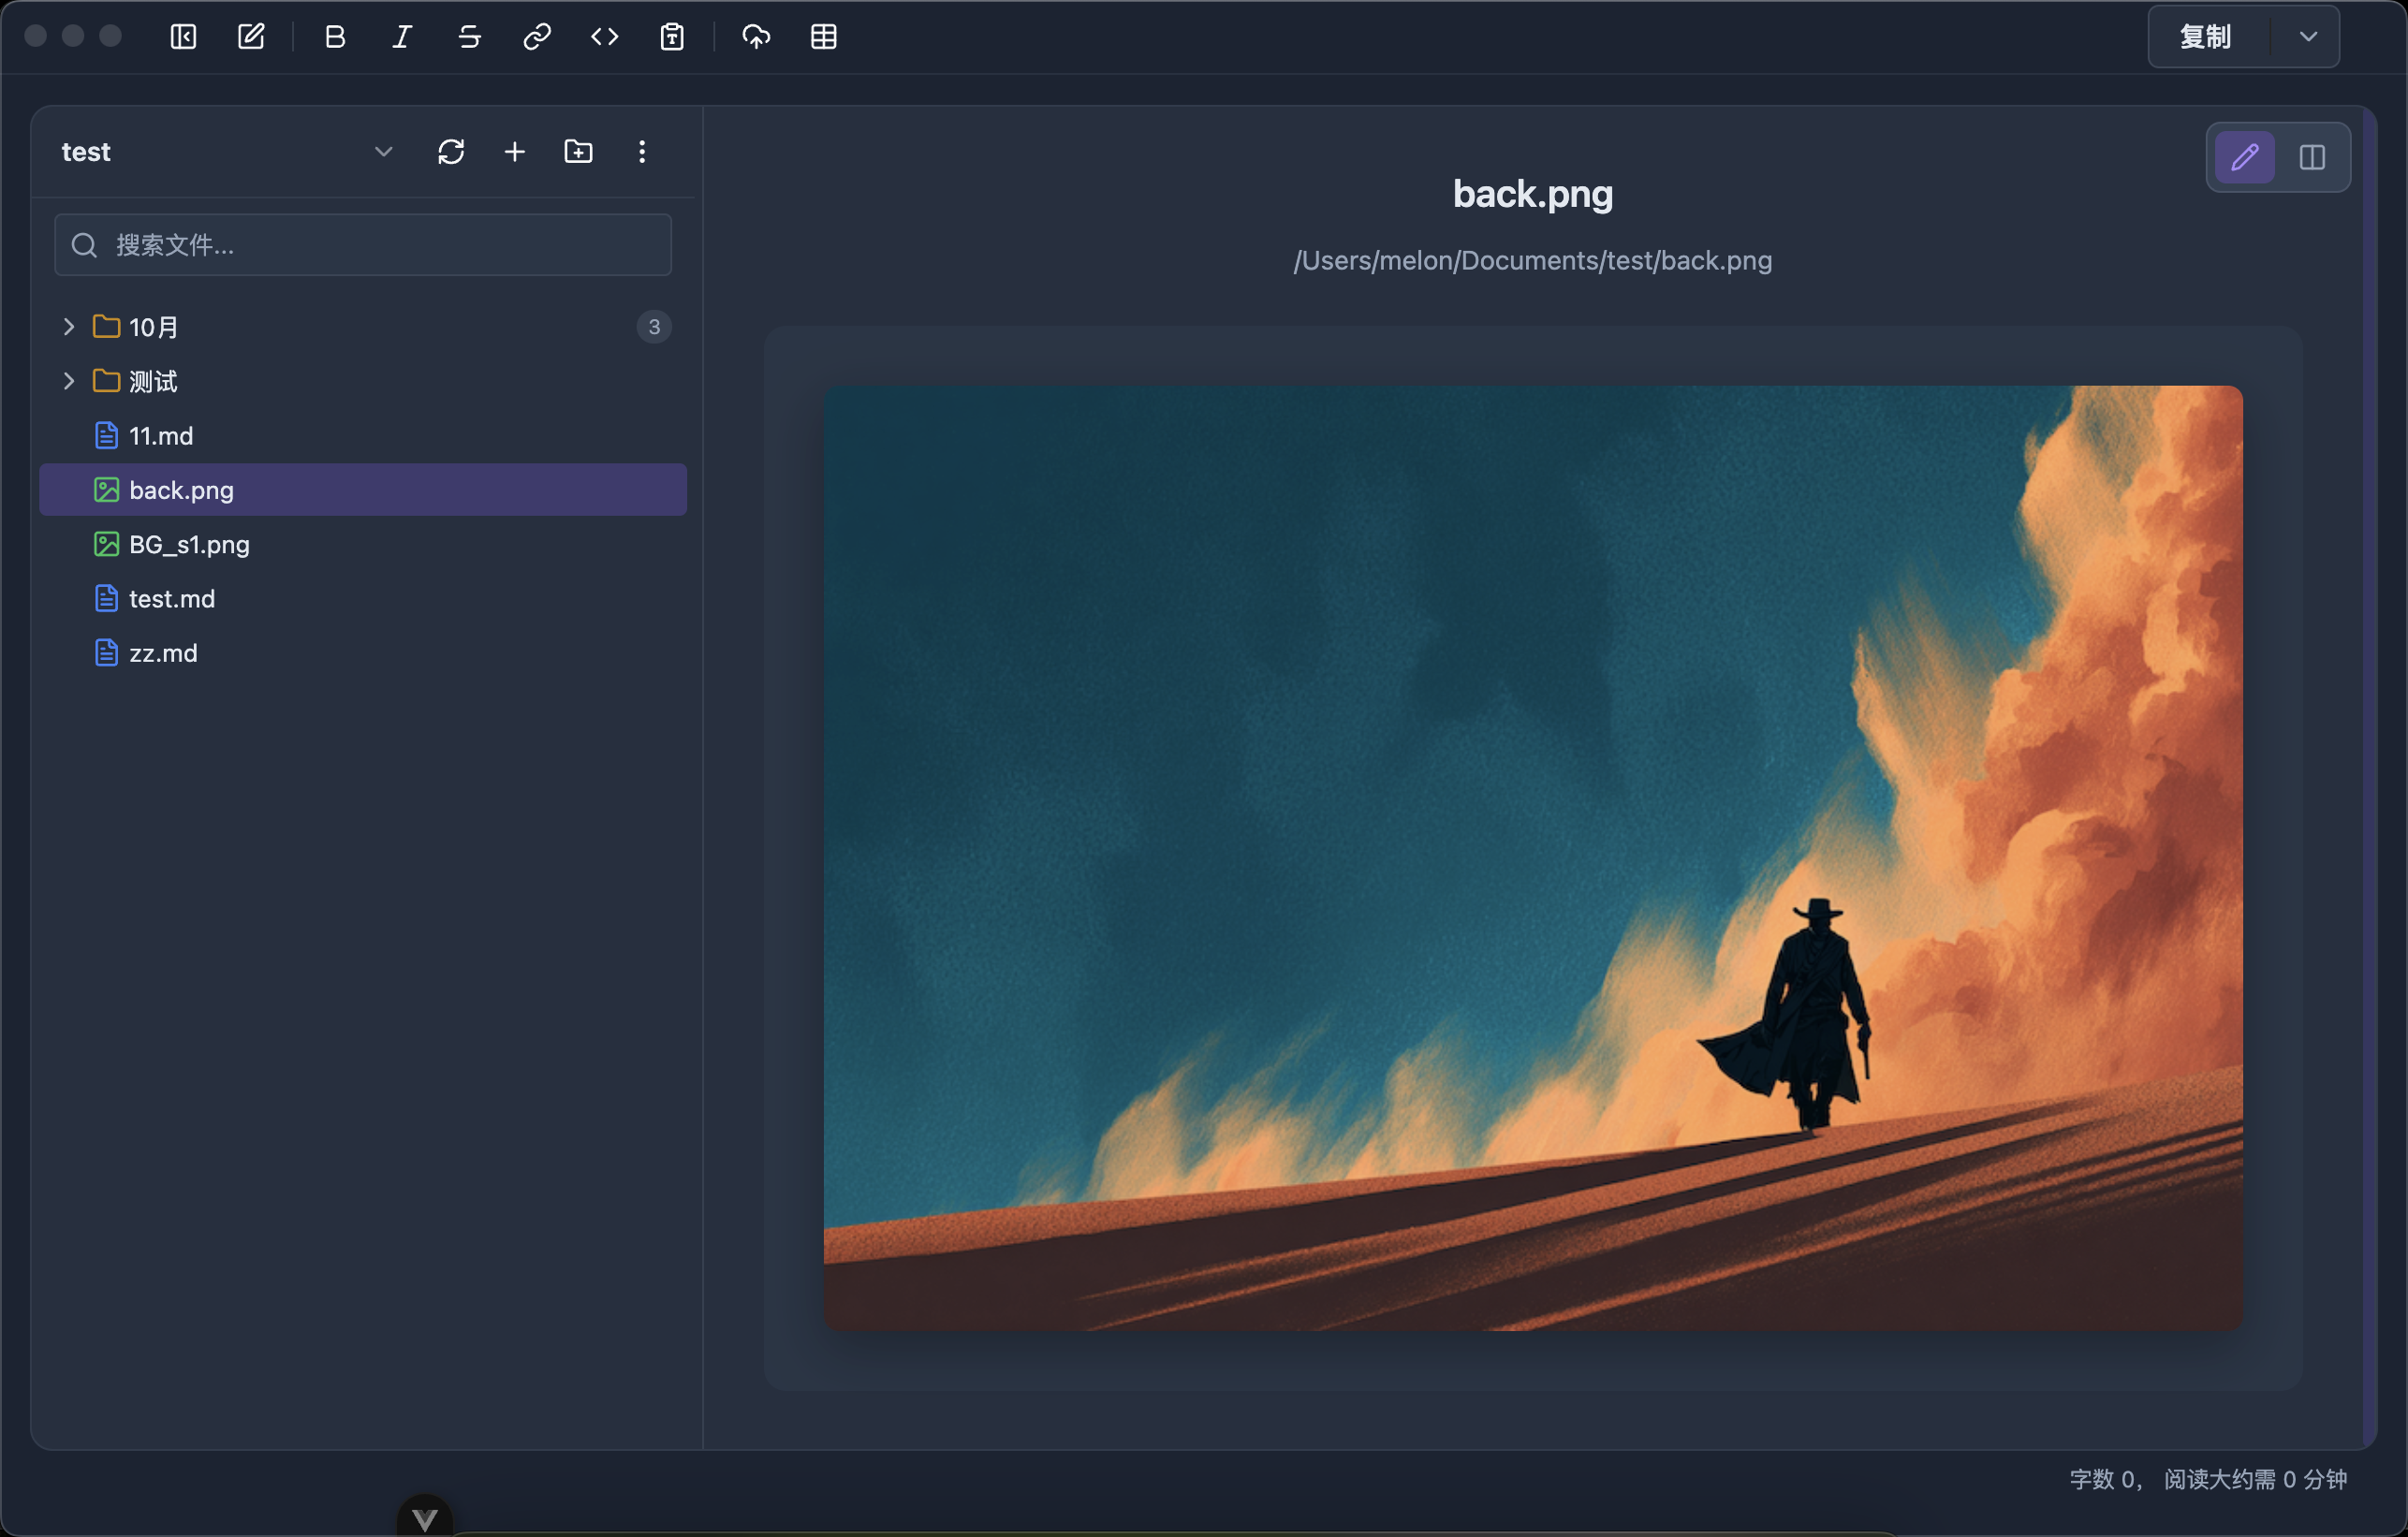
Task: Refresh the file list
Action: [451, 152]
